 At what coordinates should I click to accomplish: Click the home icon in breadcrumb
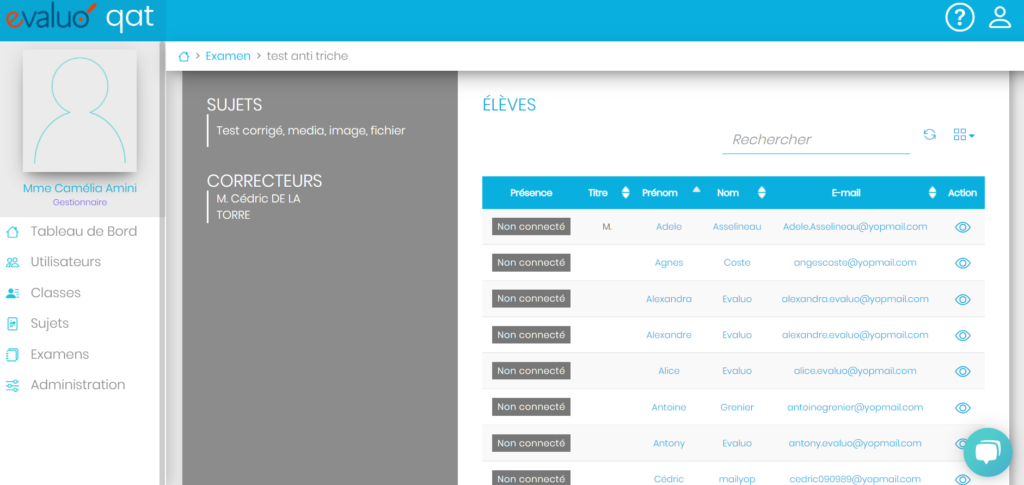(183, 56)
